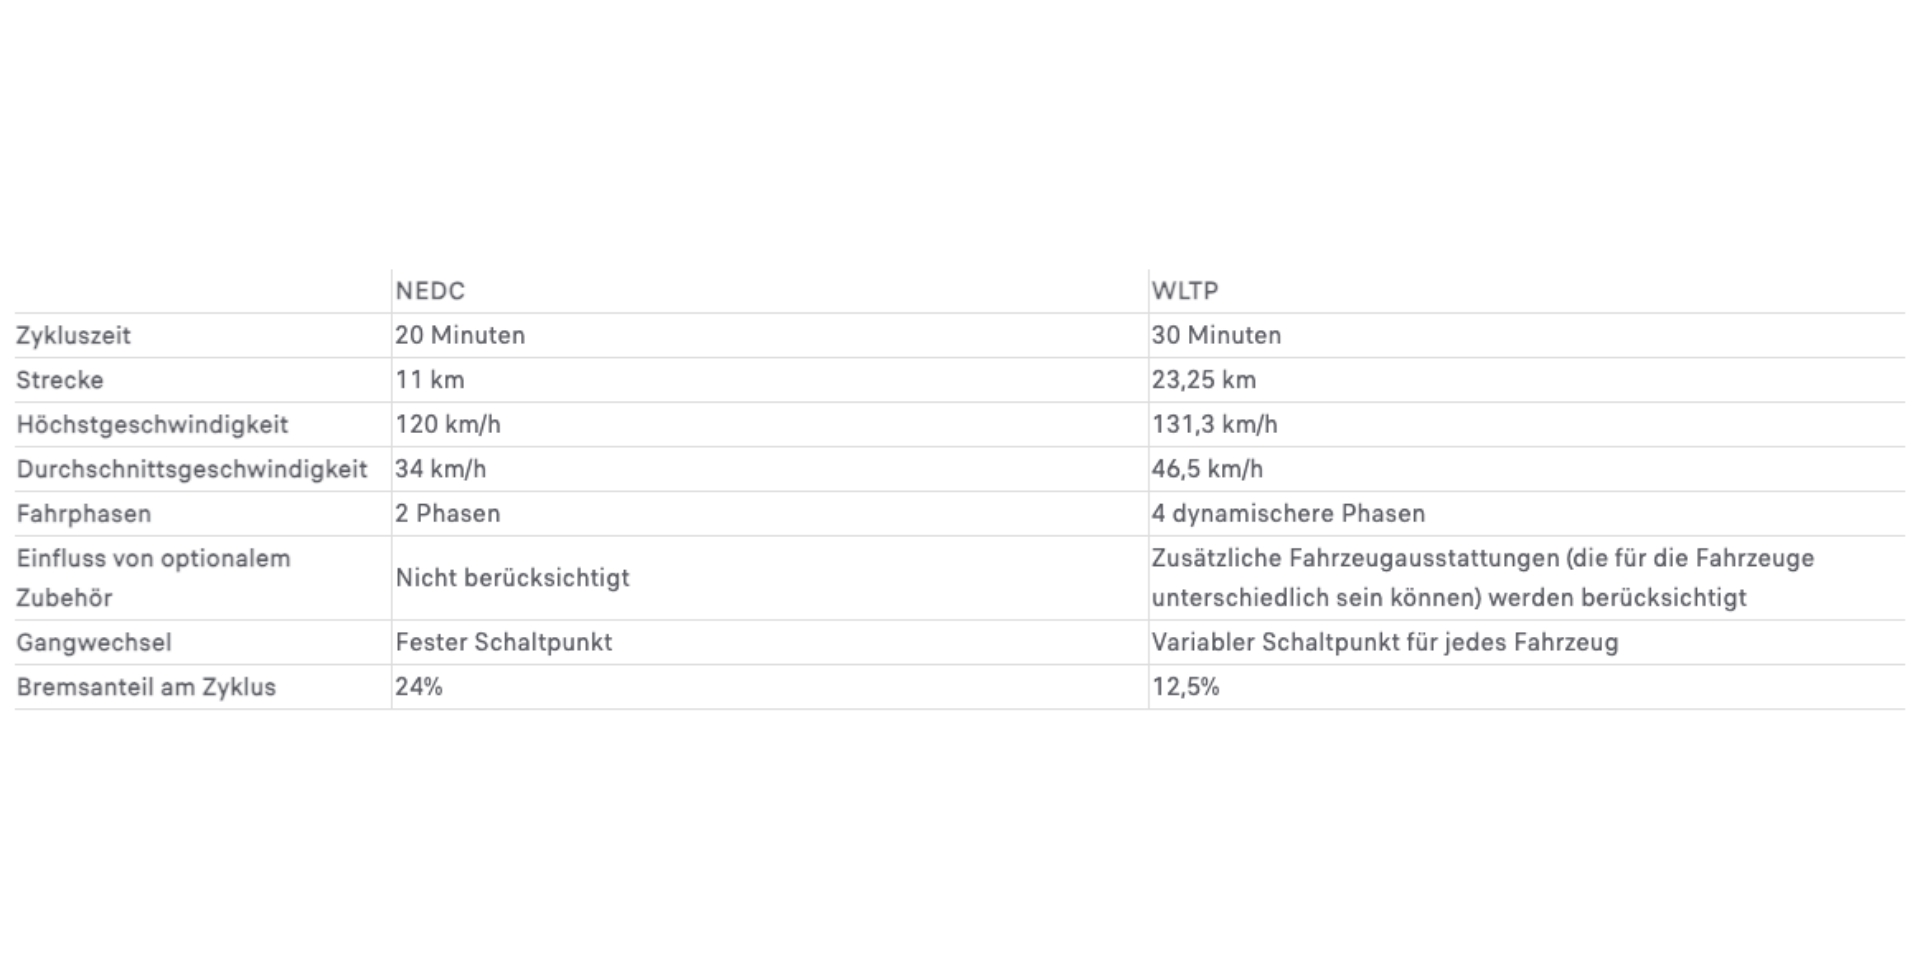Click the WLTP column header
1920x960 pixels.
coord(1185,291)
